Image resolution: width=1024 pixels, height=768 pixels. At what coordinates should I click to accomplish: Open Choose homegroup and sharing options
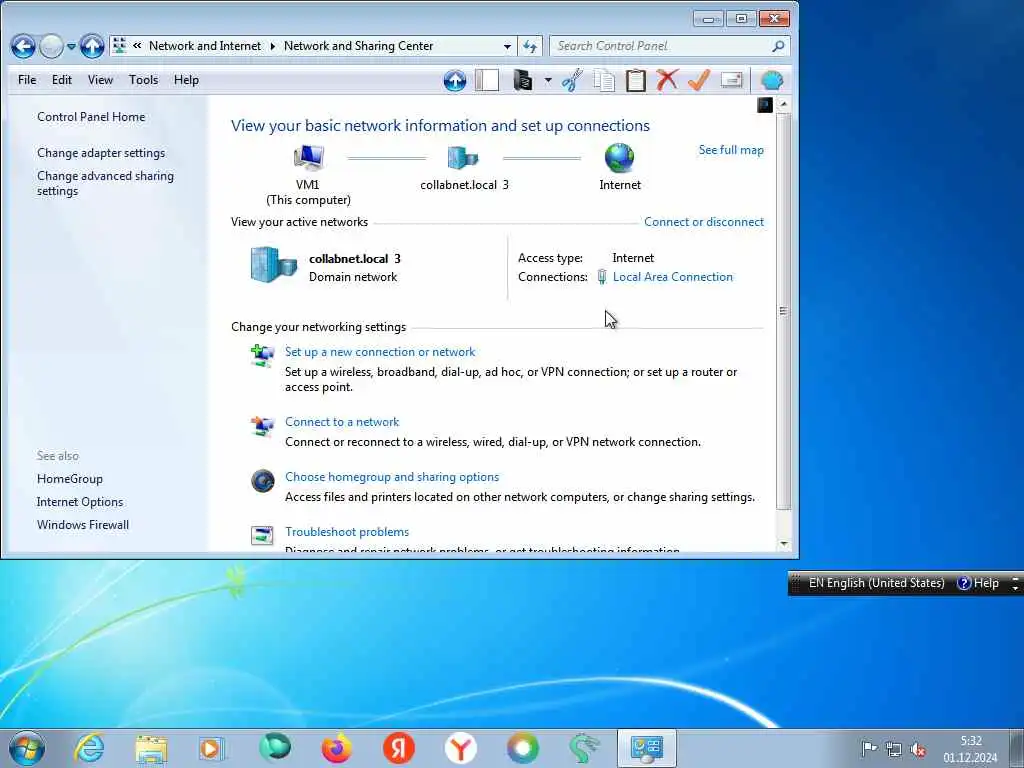point(392,477)
